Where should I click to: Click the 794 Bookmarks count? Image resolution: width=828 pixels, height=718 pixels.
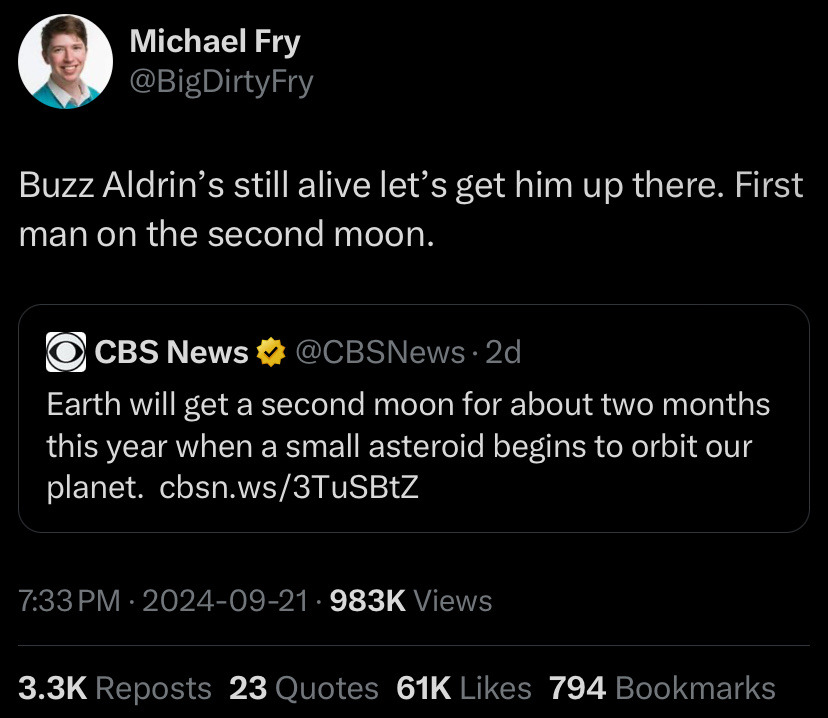click(662, 688)
